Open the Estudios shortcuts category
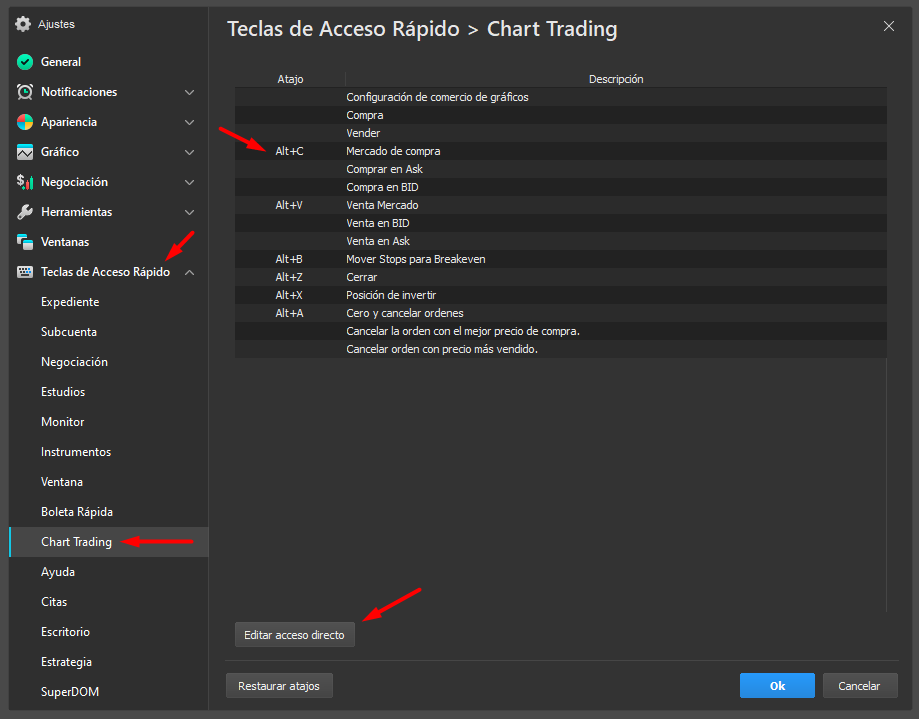The image size is (919, 719). point(63,392)
